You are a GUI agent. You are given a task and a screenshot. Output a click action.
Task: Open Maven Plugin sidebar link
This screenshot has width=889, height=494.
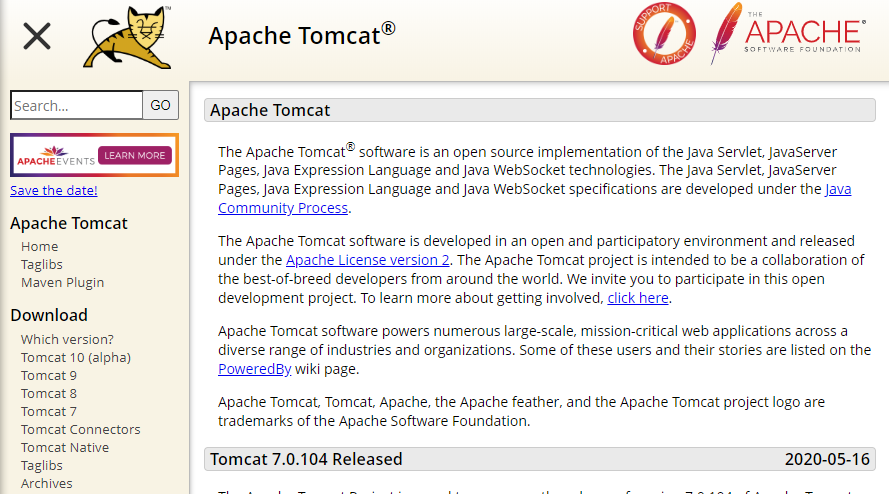click(x=62, y=282)
